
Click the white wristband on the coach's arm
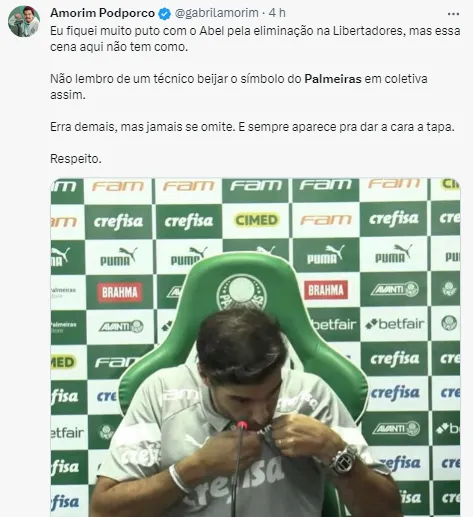(178, 478)
